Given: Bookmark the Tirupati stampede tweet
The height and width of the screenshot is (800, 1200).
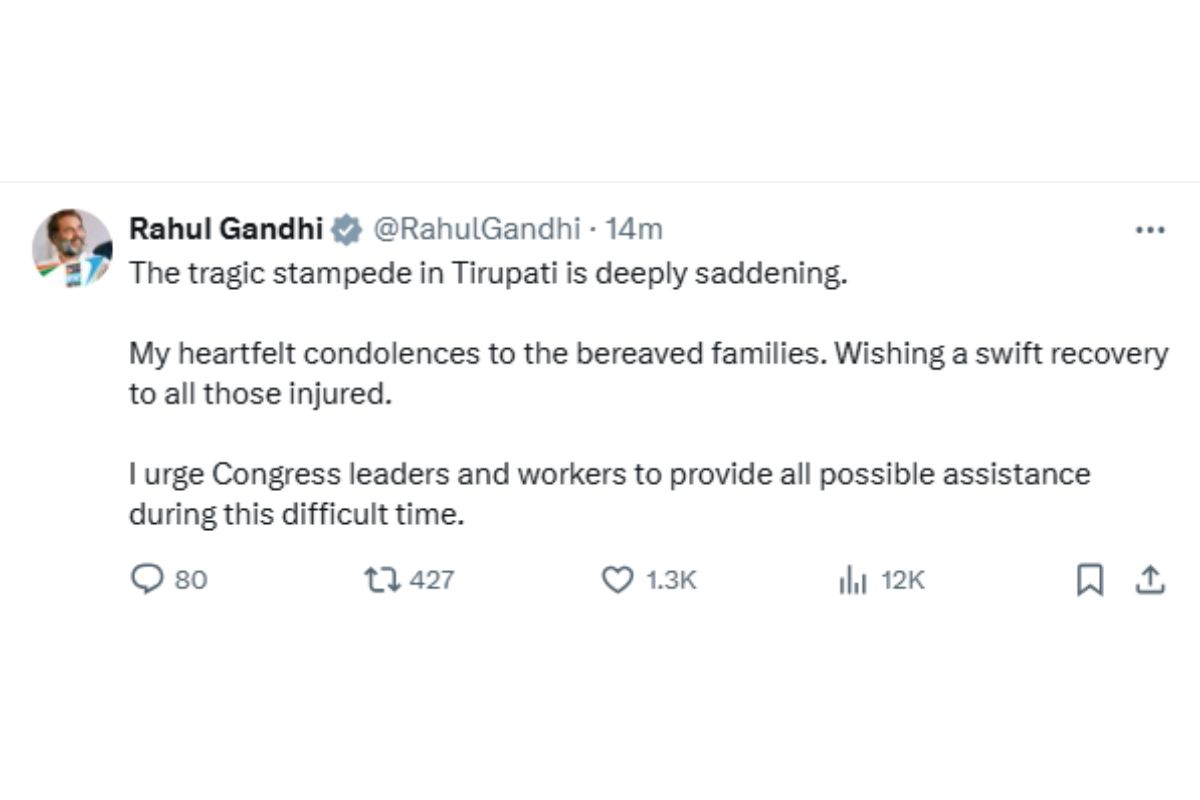Looking at the screenshot, I should pos(1089,580).
